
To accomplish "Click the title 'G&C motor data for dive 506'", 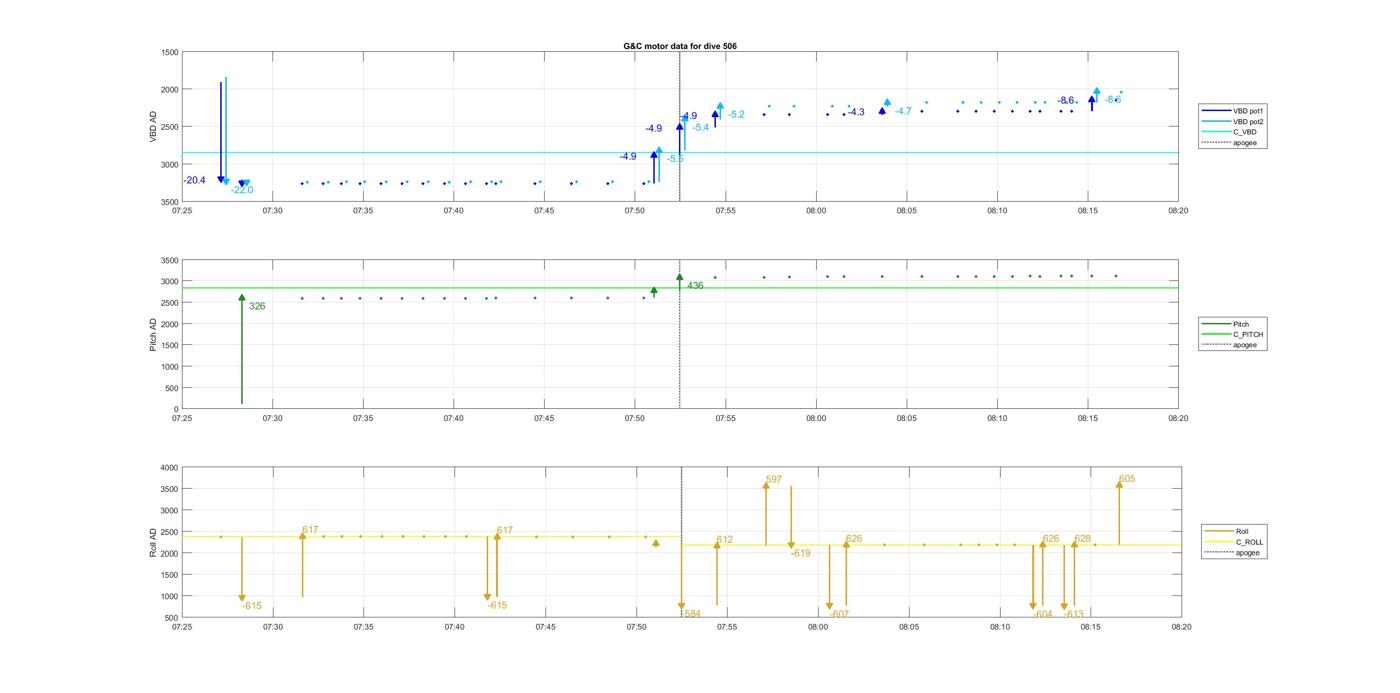I will (x=680, y=46).
